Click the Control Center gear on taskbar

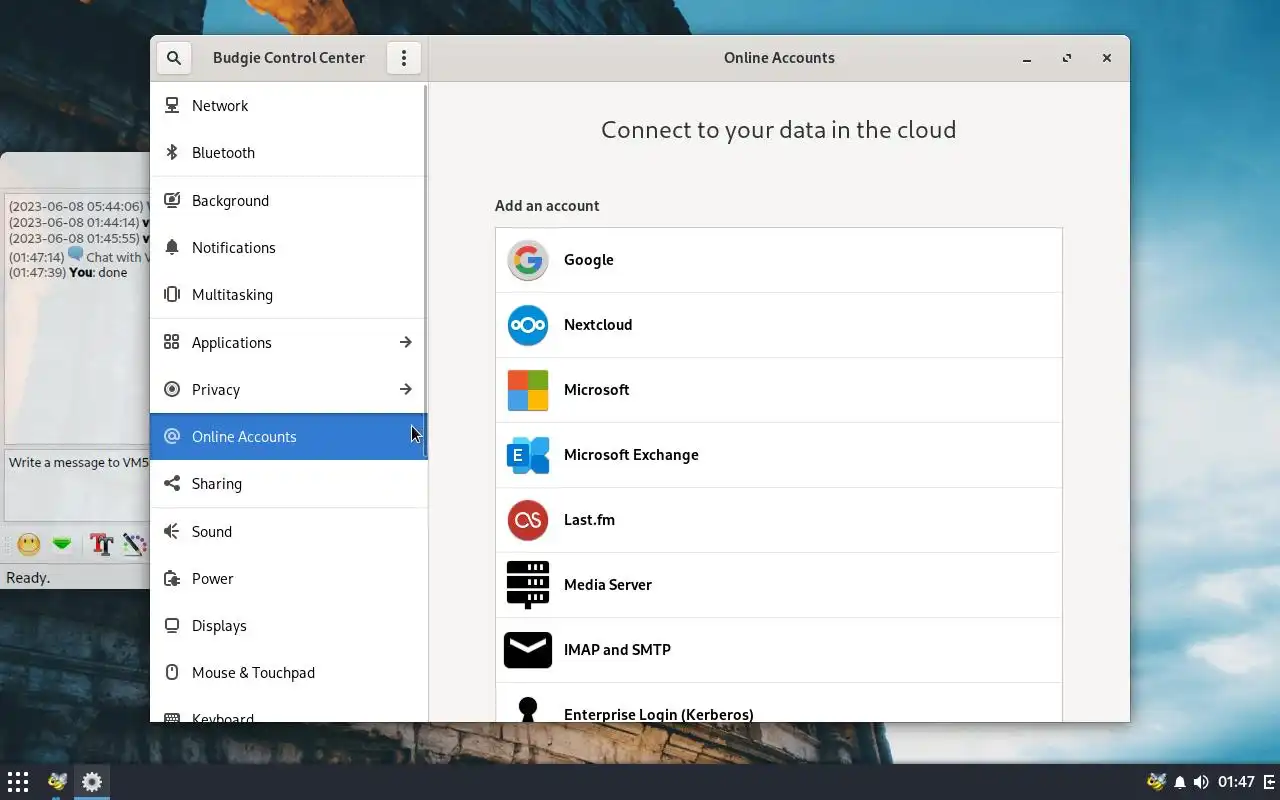(92, 782)
